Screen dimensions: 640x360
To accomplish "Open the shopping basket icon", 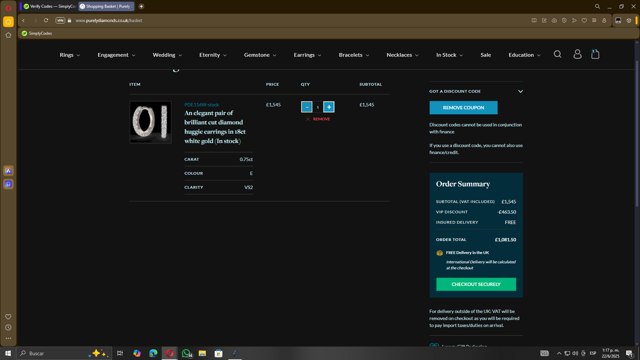I will point(595,54).
